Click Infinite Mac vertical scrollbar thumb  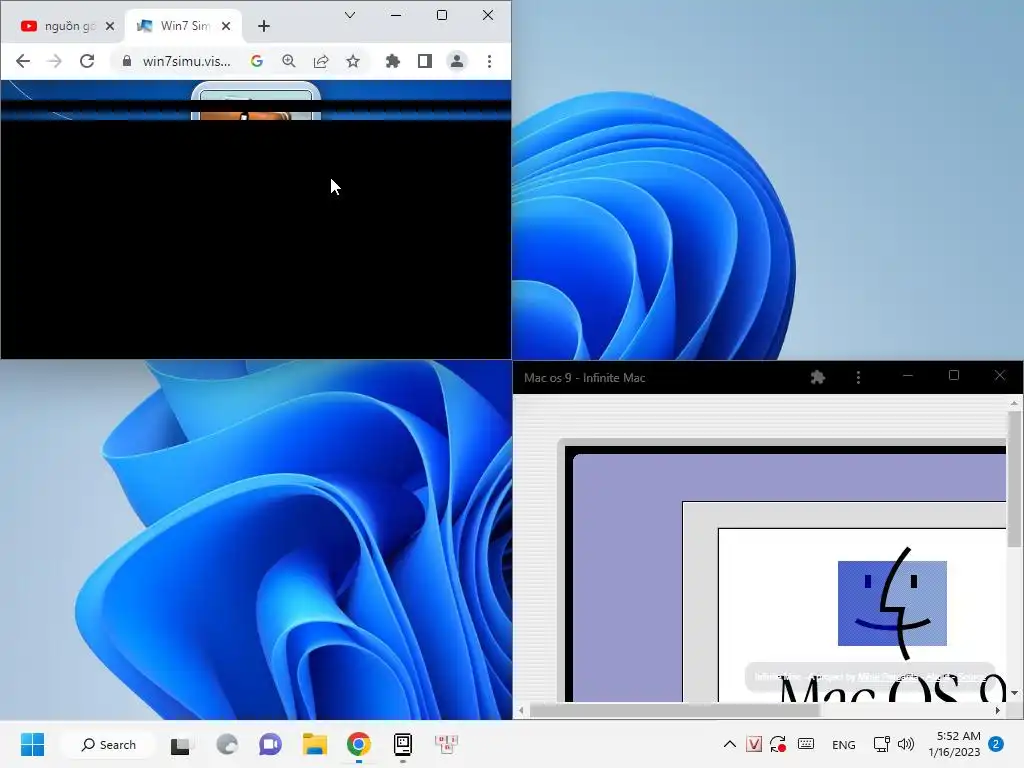pos(1014,479)
